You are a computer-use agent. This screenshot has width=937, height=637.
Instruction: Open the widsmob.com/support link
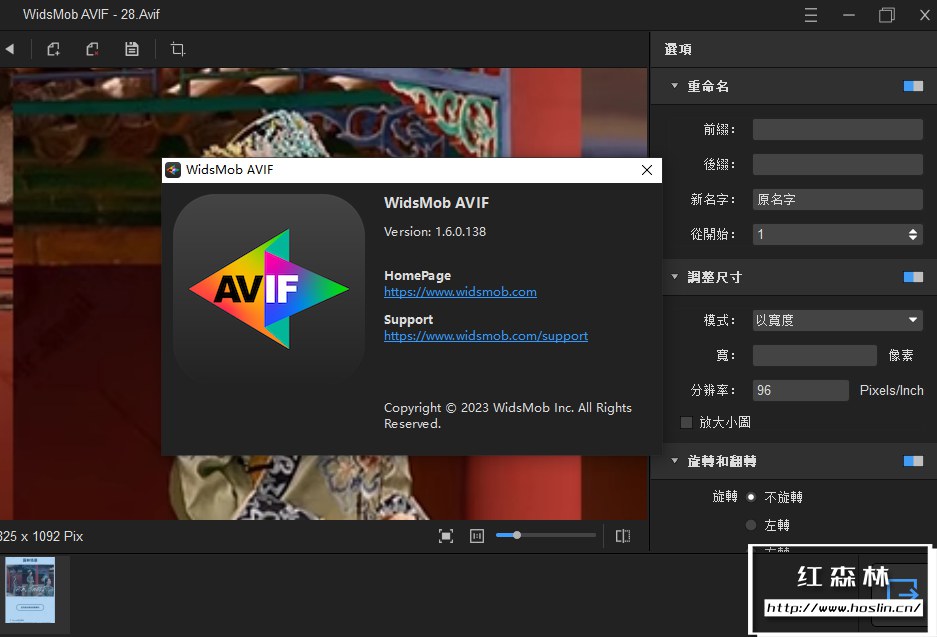point(486,336)
